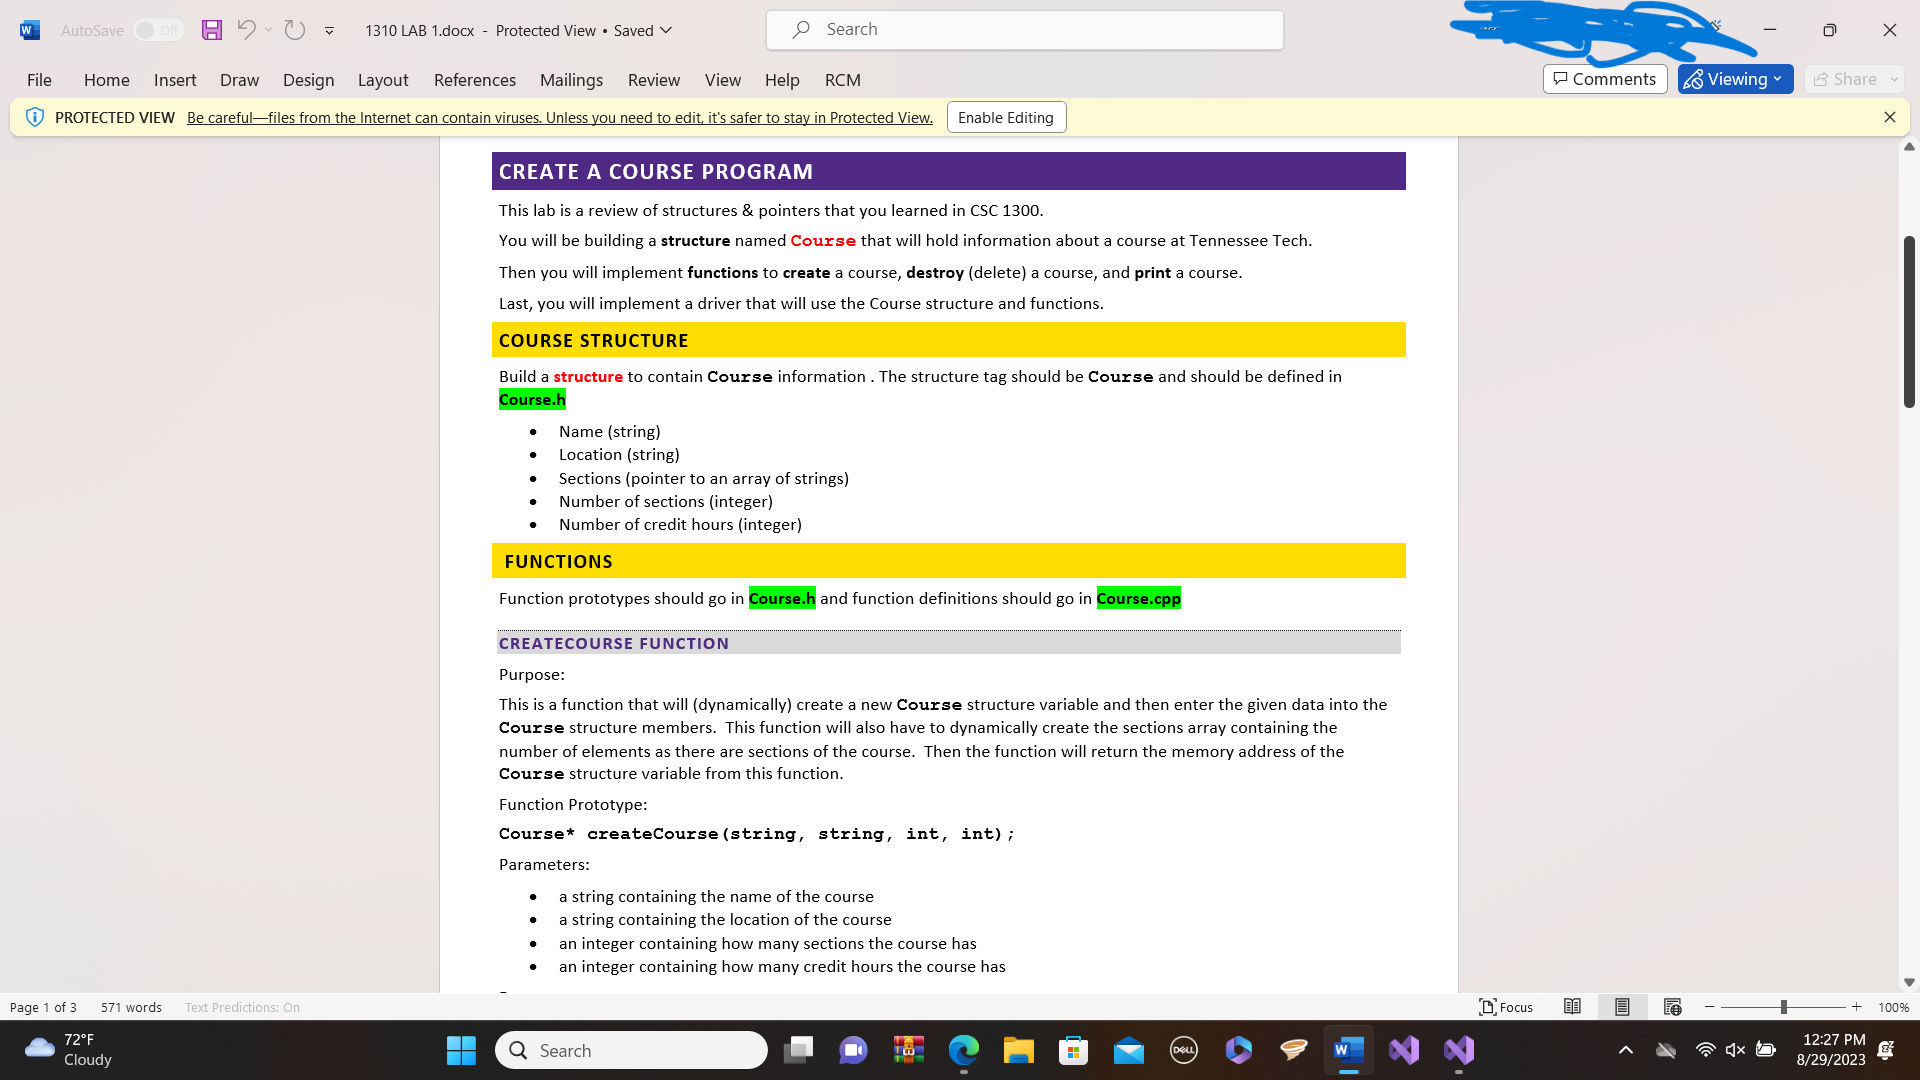
Task: Open Microsoft Word from the taskbar
Action: [x=1348, y=1050]
